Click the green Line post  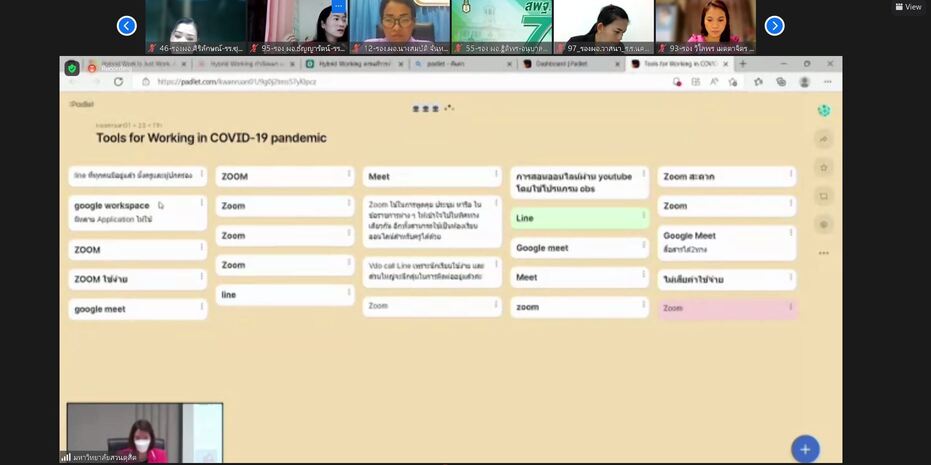pos(580,218)
